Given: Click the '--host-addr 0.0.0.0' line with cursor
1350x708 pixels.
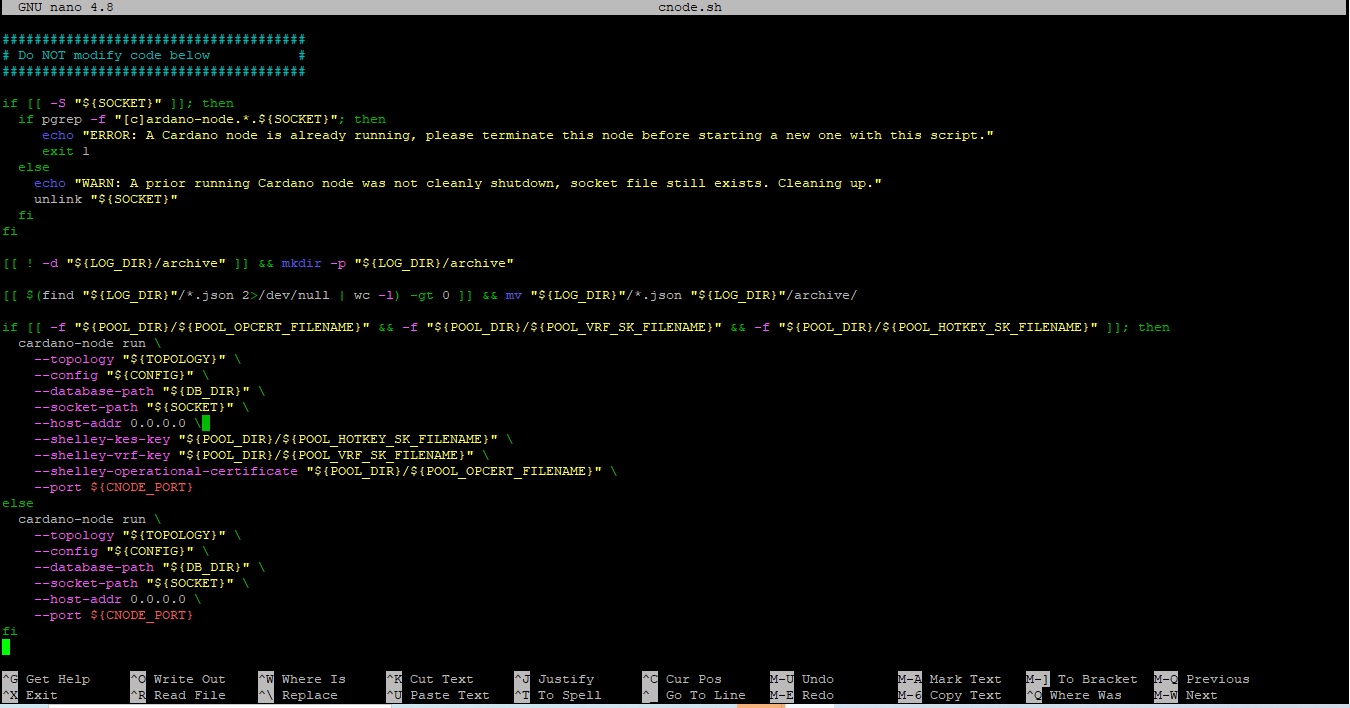Looking at the screenshot, I should pos(122,423).
